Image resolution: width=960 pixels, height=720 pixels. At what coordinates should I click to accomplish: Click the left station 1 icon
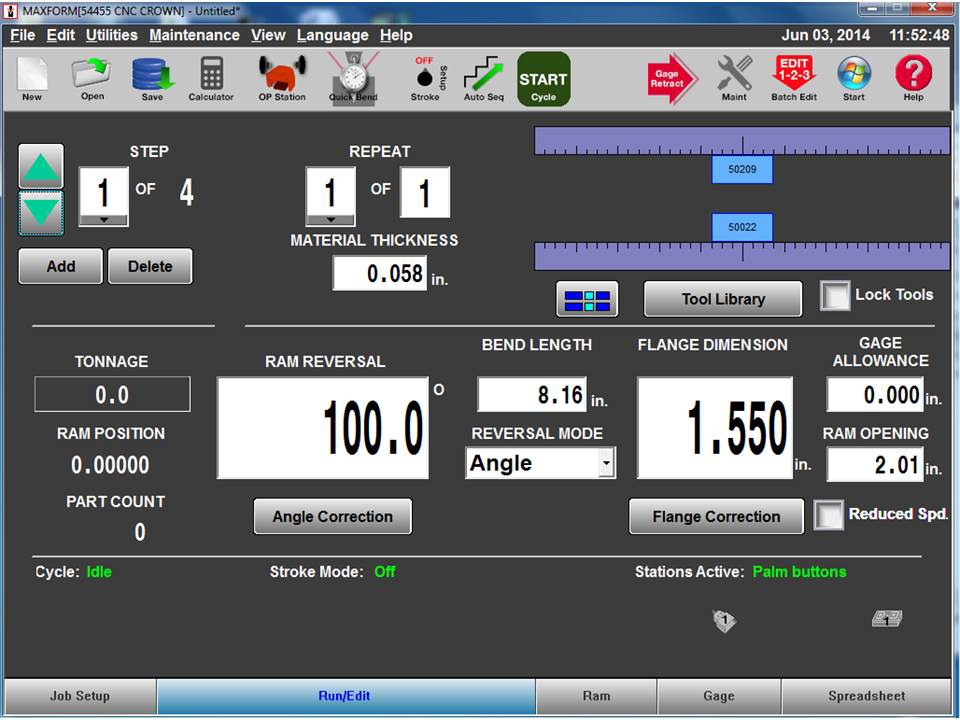point(724,621)
